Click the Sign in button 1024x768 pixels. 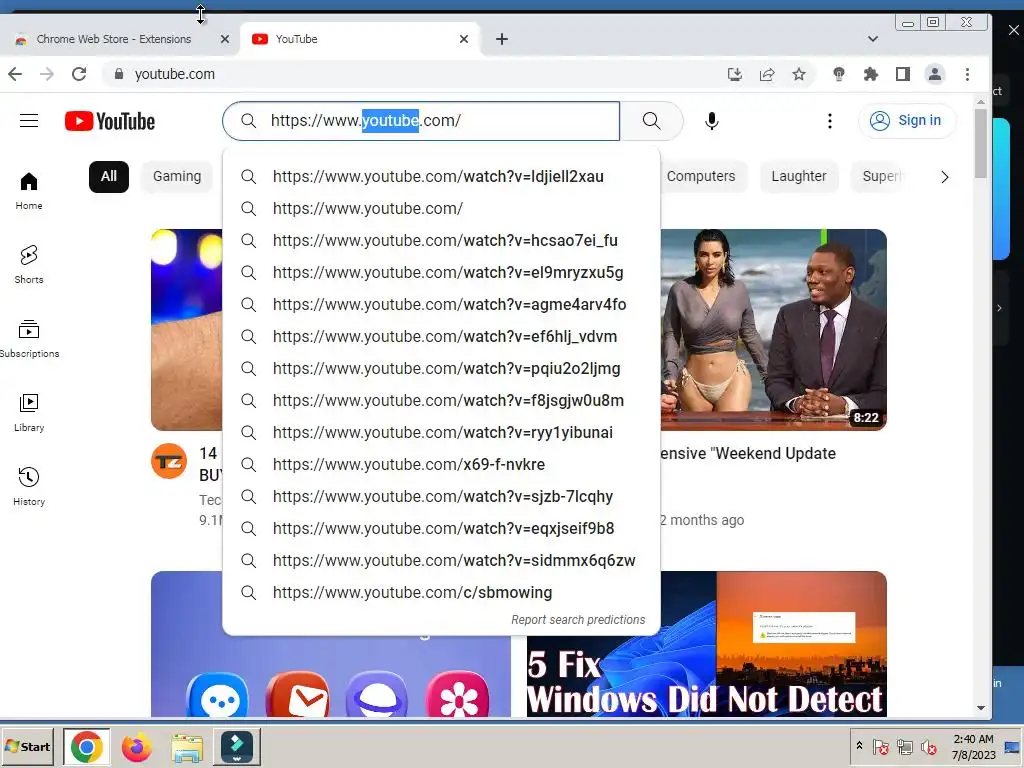907,121
